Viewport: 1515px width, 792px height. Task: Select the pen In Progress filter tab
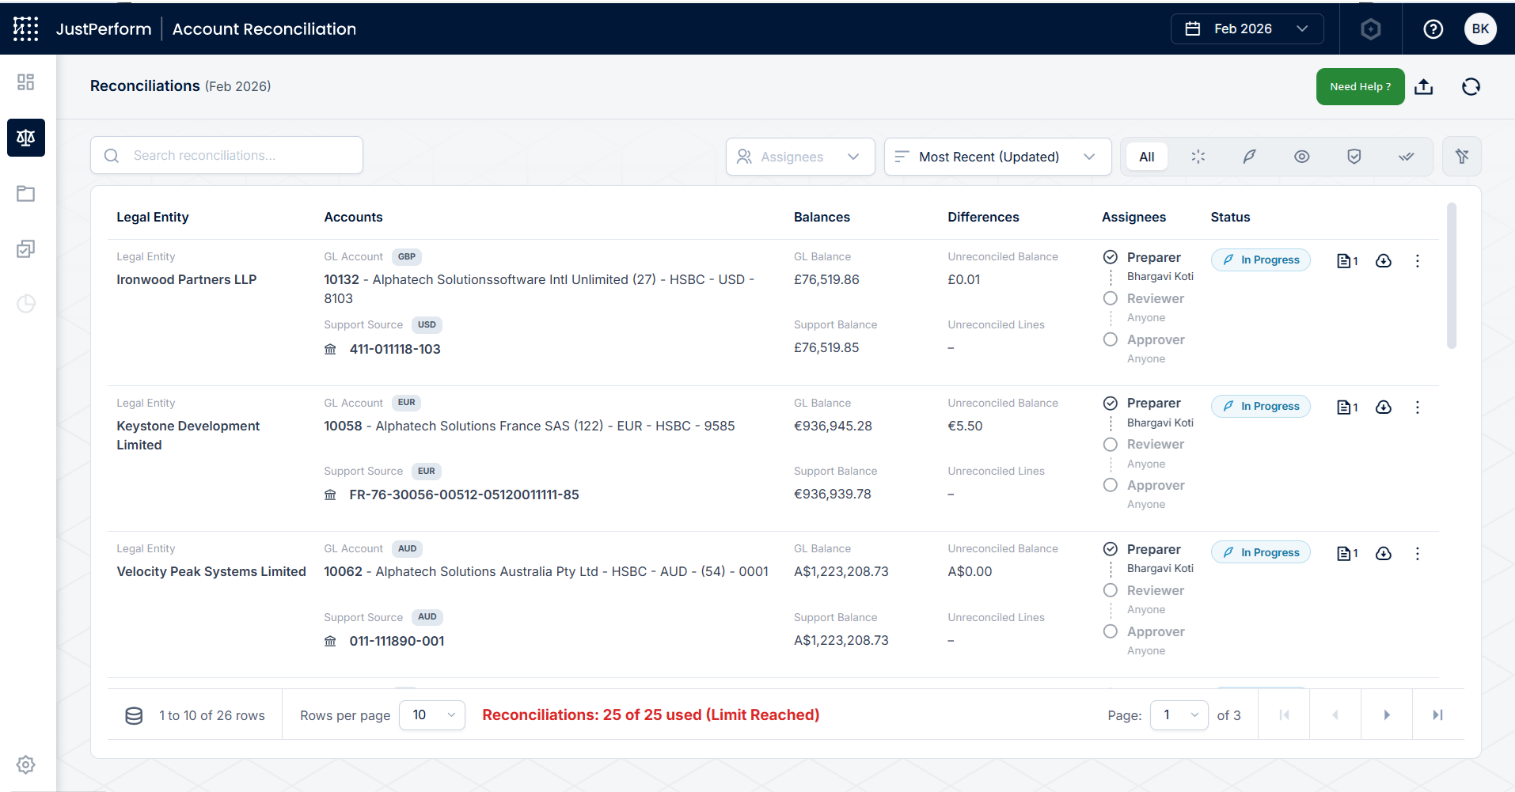click(x=1249, y=157)
